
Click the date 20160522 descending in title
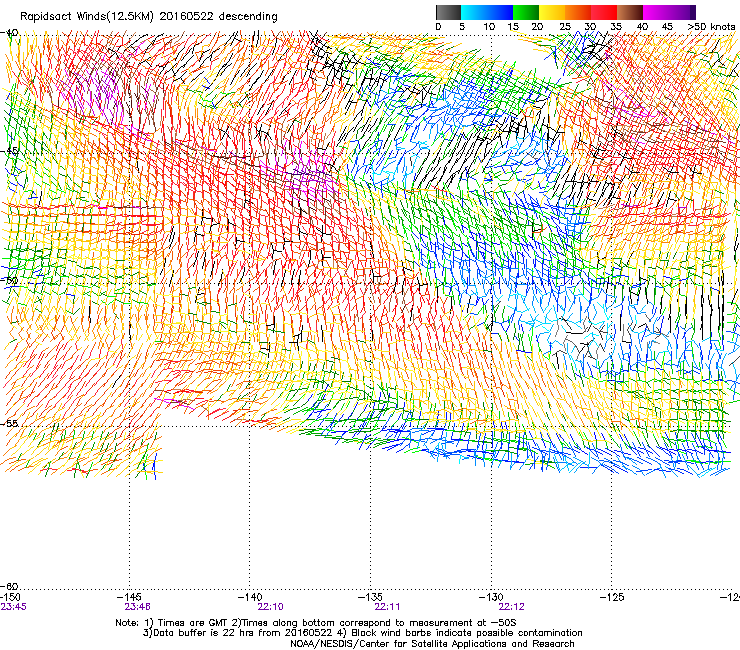coord(219,17)
